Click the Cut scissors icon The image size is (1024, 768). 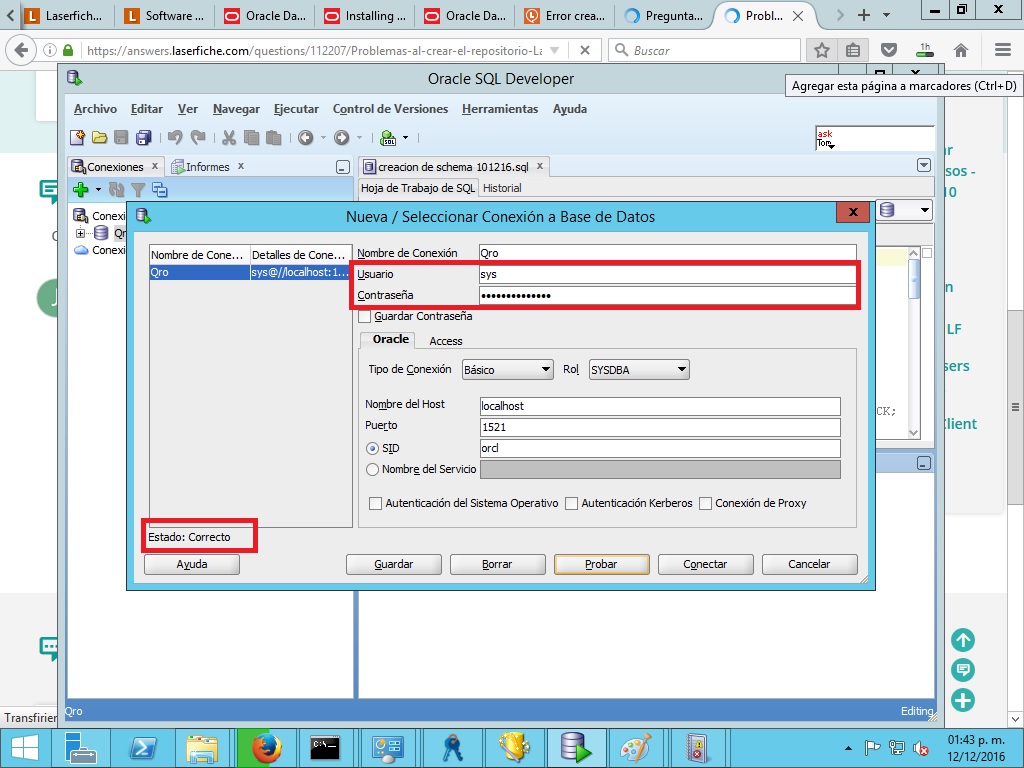click(229, 137)
